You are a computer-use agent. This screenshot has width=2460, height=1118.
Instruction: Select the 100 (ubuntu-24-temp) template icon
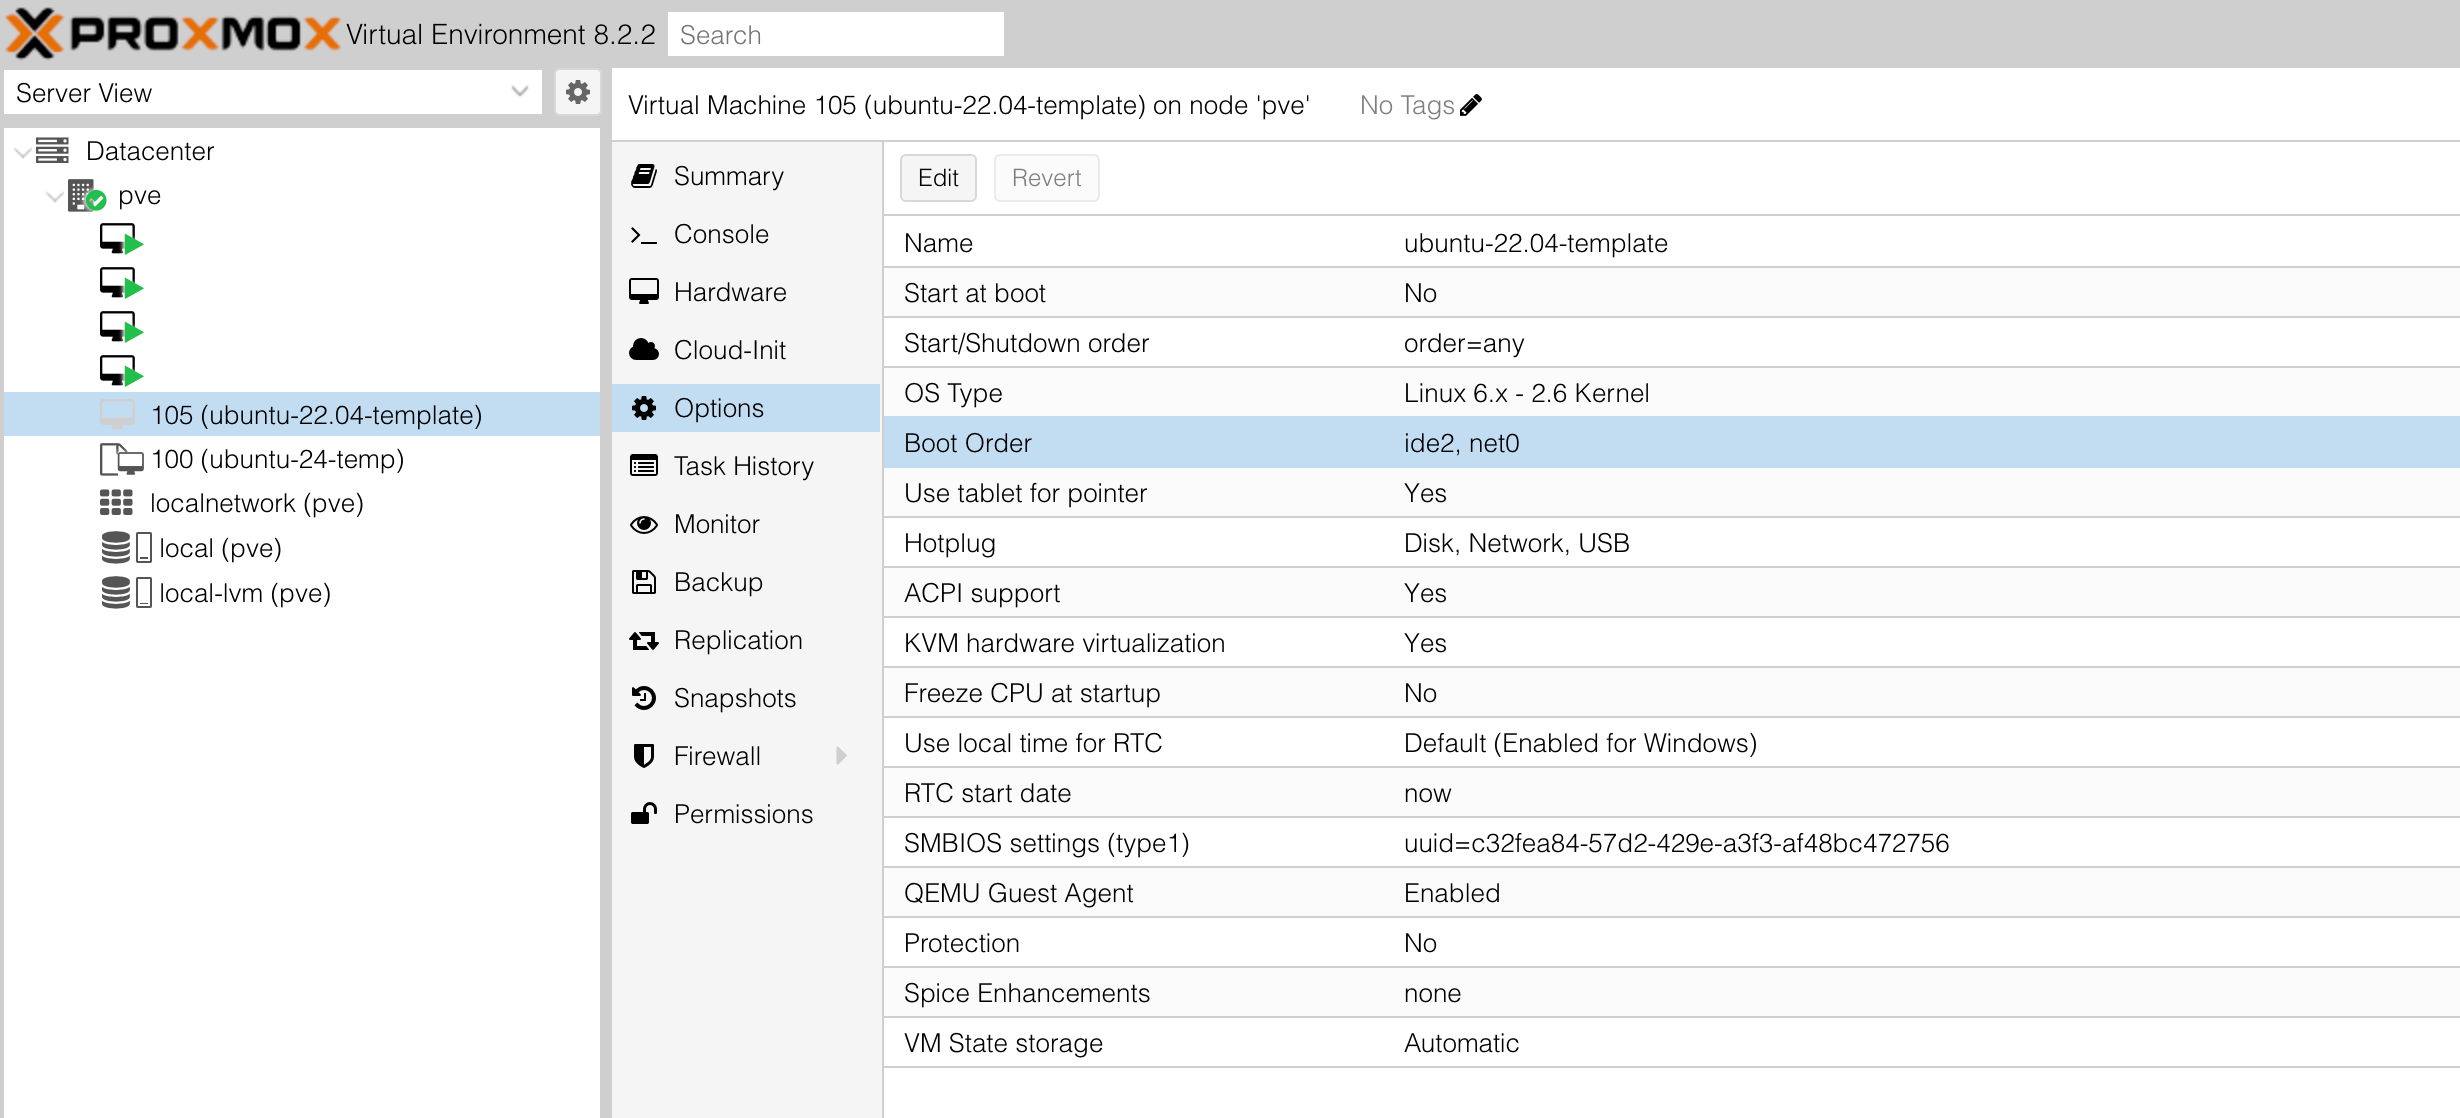121,459
